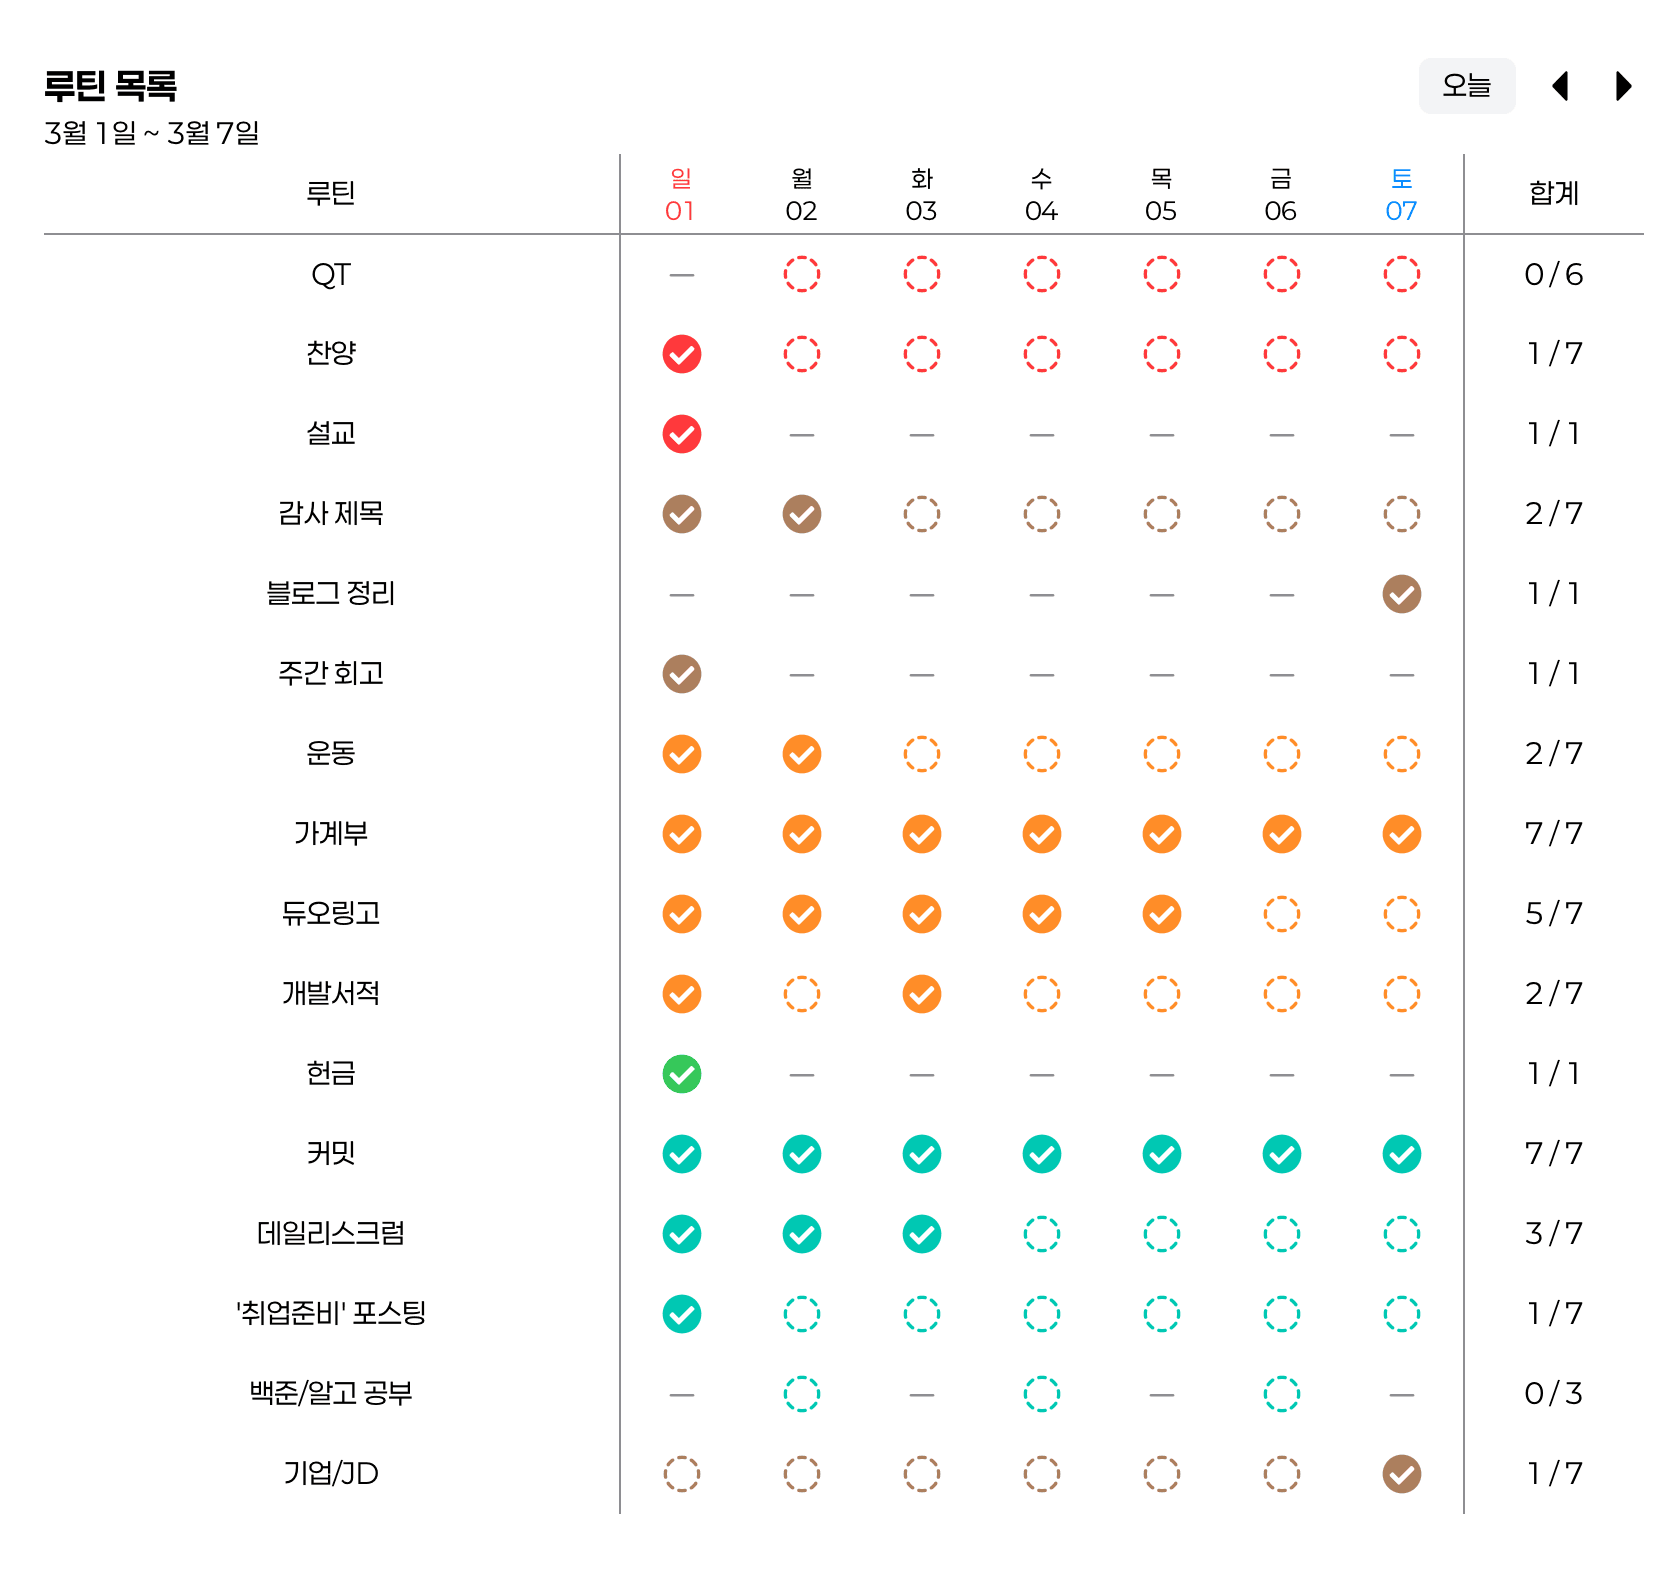
Task: Mark 듀오링고 done for Friday 06
Action: click(1282, 914)
